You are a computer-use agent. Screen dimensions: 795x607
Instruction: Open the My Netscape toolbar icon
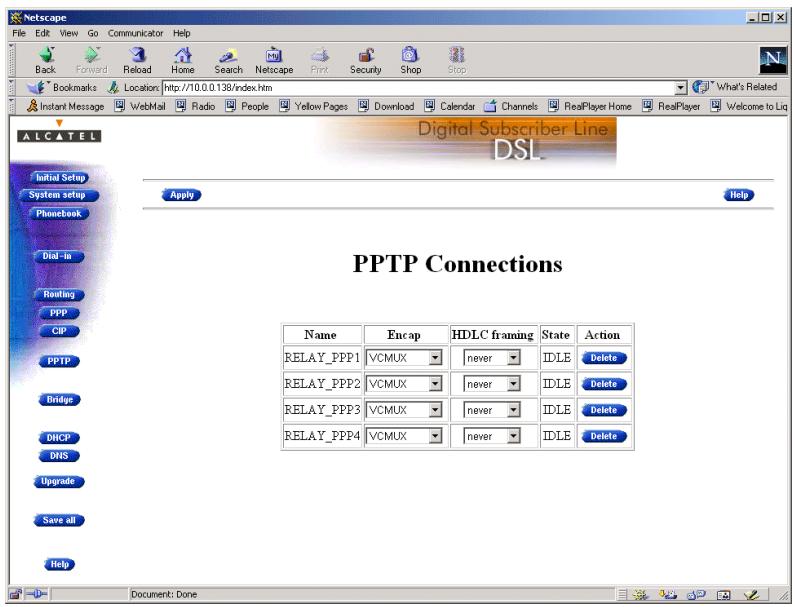point(274,60)
